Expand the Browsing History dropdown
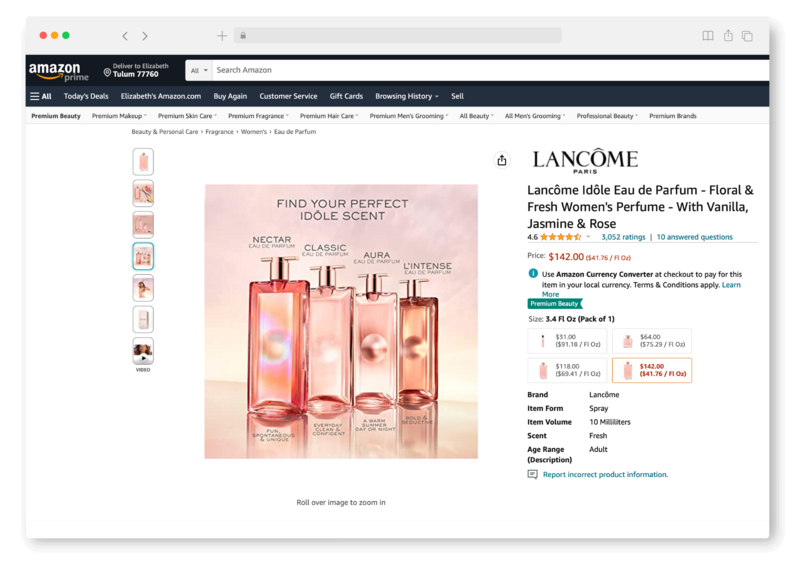800x569 pixels. click(x=407, y=96)
